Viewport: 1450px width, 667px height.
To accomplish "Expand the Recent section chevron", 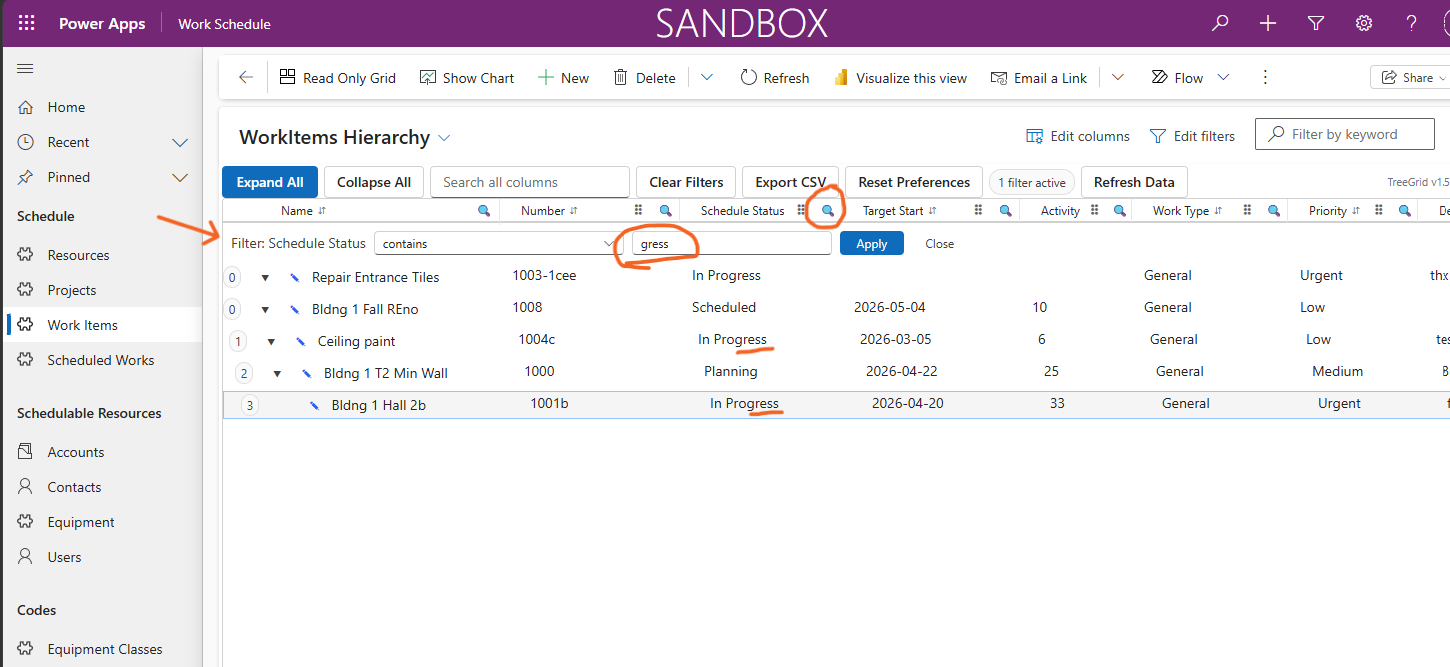I will pos(180,143).
